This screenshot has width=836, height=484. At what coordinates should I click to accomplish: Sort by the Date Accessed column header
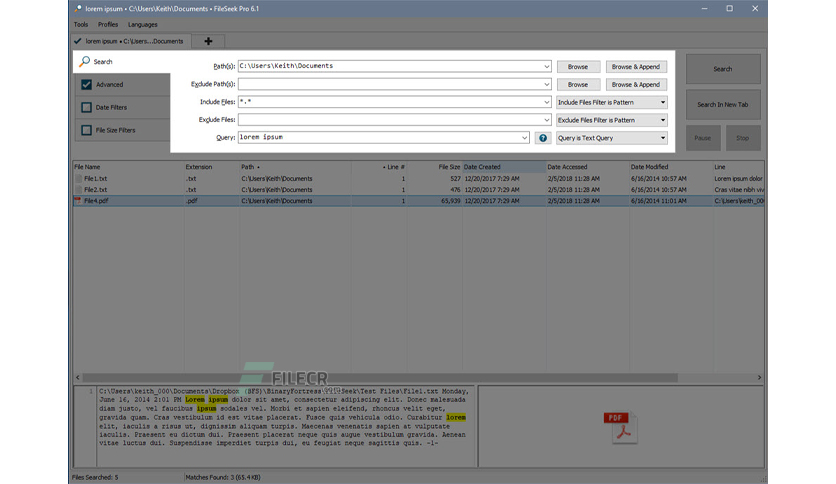tap(588, 167)
